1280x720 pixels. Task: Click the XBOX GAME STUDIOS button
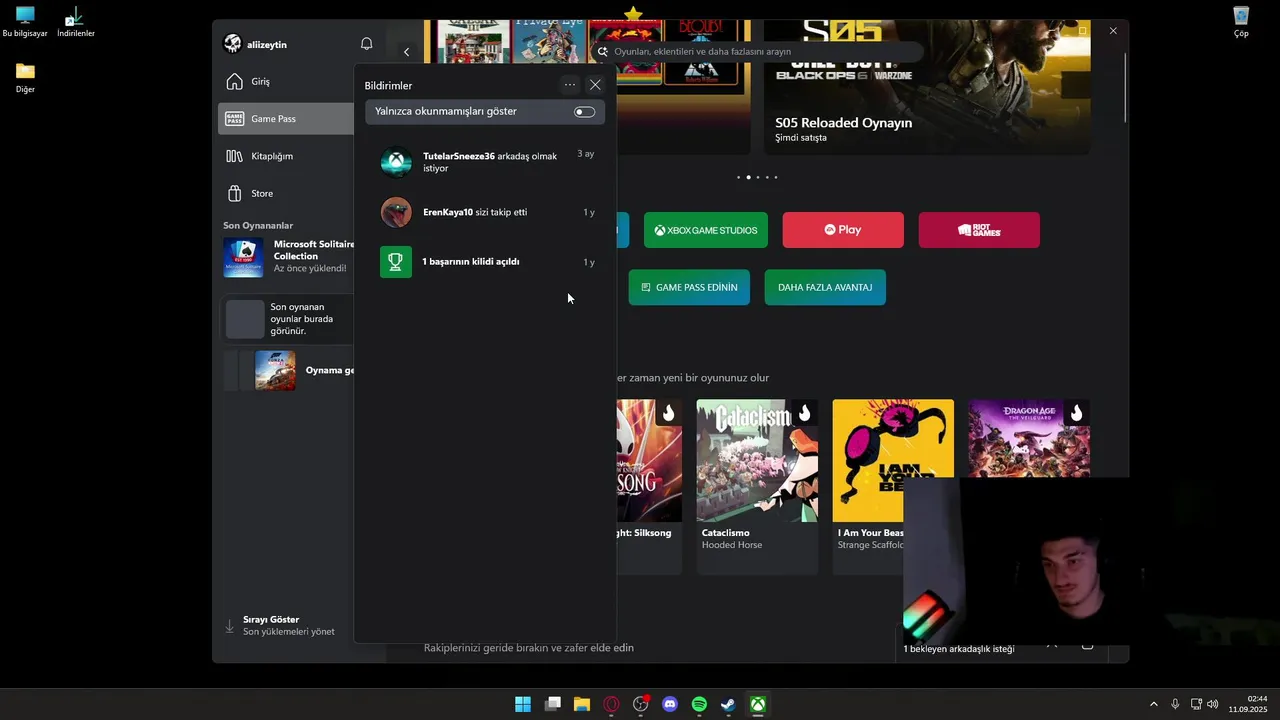tap(706, 230)
